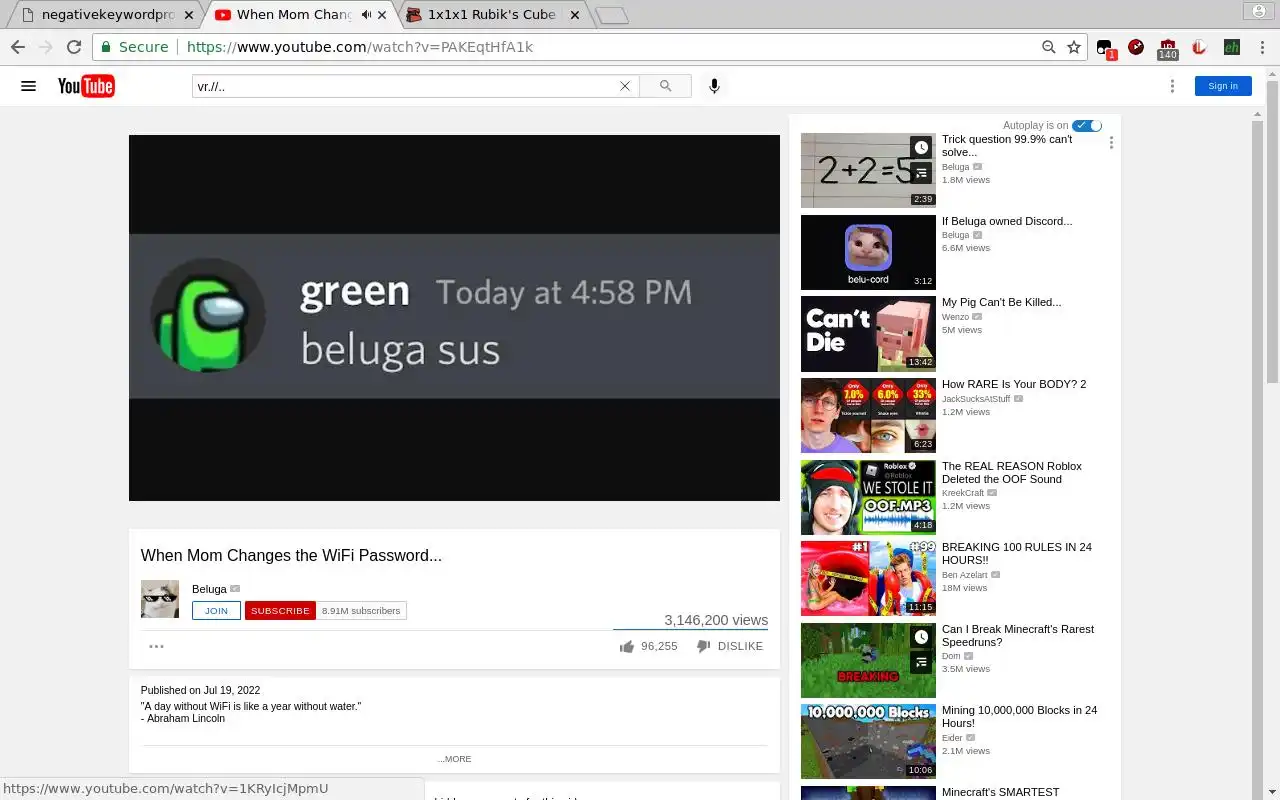Click the video title "When Mom Changes the WiFi Password..."
The height and width of the screenshot is (800, 1280).
tap(291, 555)
